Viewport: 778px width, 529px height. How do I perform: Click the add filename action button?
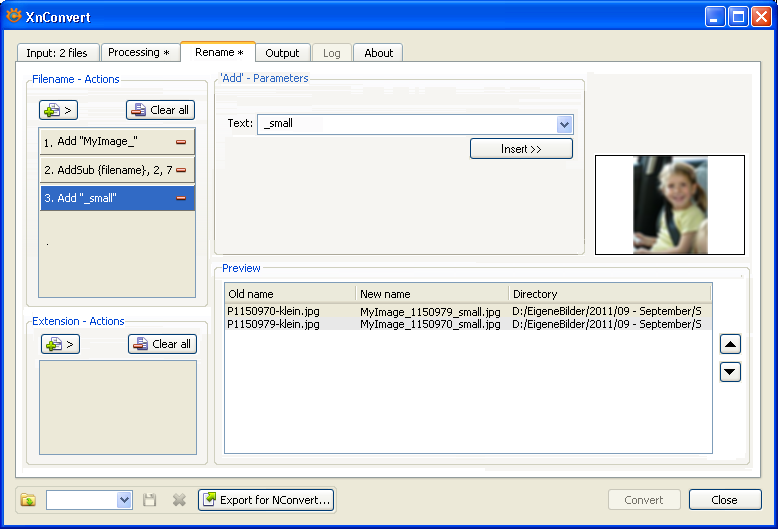pyautogui.click(x=59, y=110)
